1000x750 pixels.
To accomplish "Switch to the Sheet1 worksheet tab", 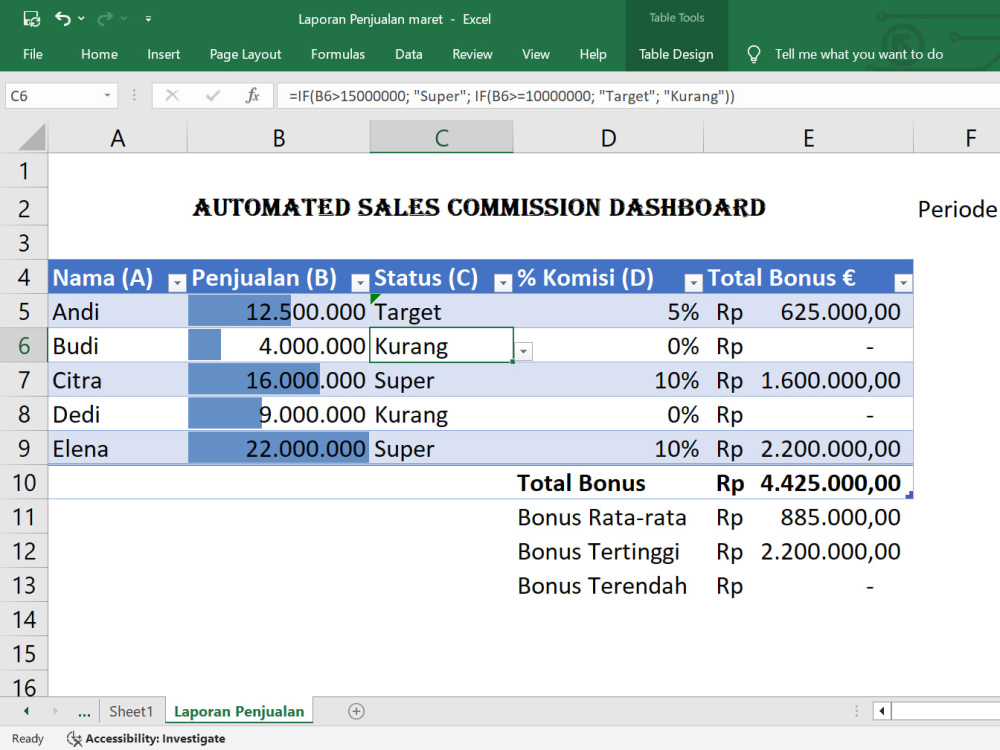I will tap(131, 711).
